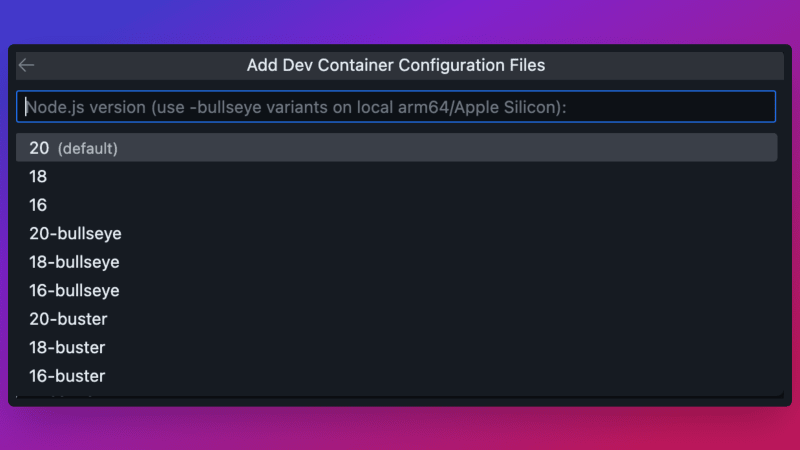Screen dimensions: 800x450
Task: Pick the 16-bullseye option
Action: coord(74,291)
